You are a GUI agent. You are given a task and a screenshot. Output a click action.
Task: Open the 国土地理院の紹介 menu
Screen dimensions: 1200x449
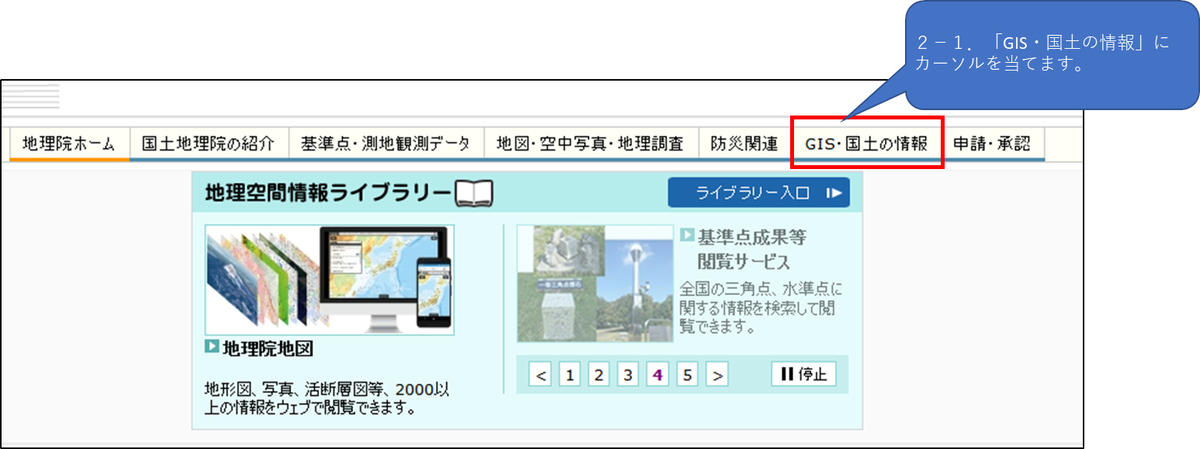point(209,143)
